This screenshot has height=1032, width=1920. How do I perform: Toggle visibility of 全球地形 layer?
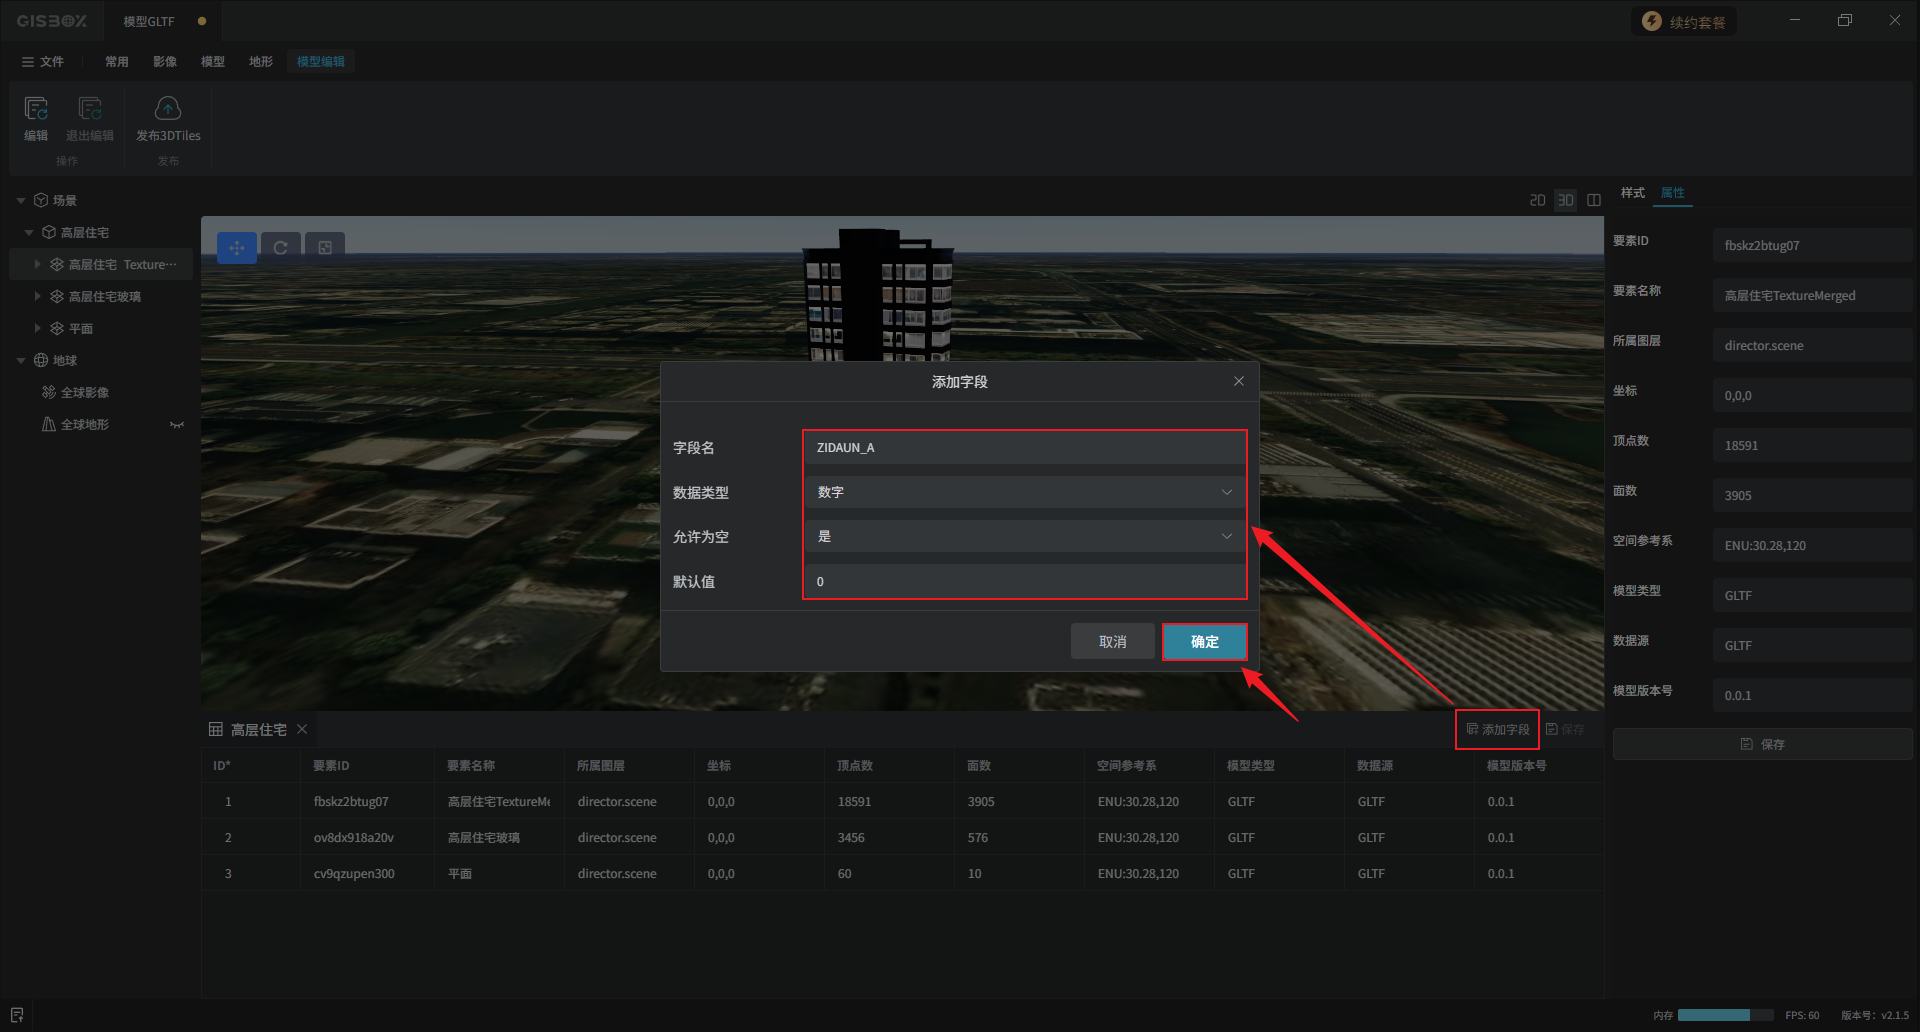pyautogui.click(x=177, y=425)
